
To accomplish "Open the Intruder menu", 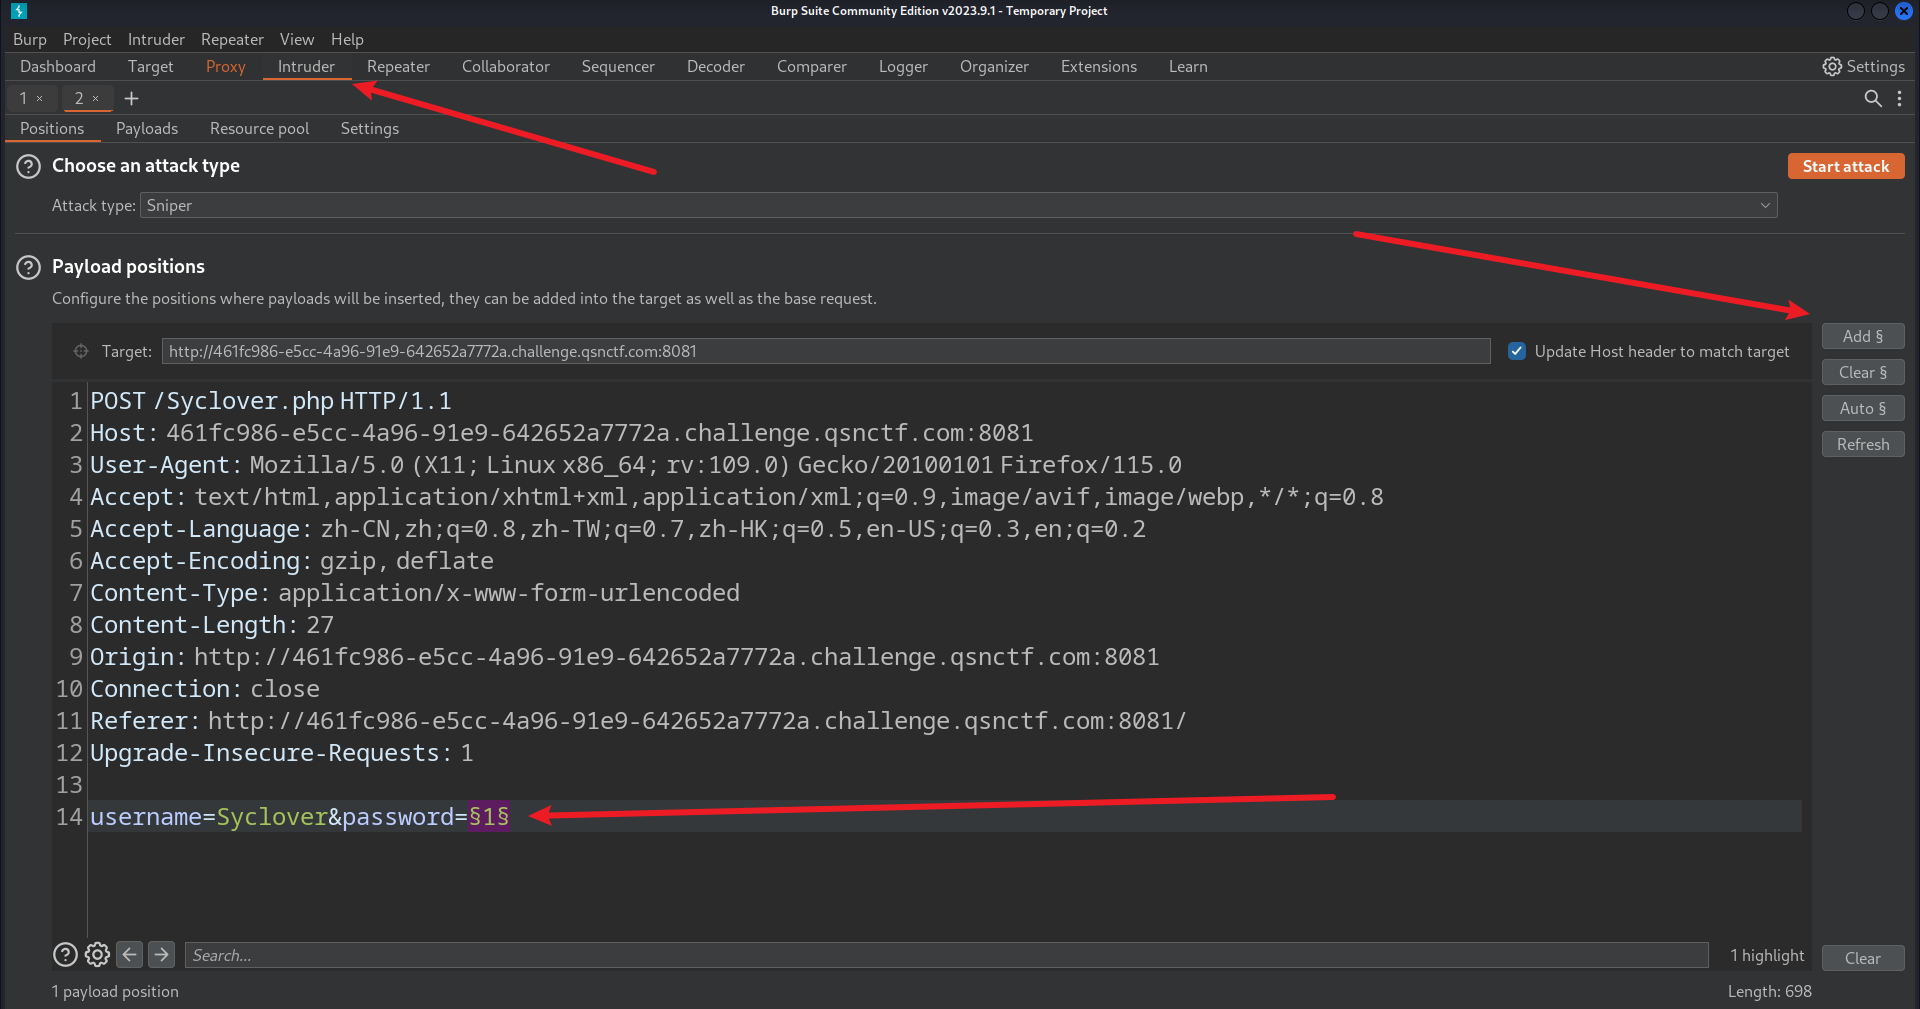I will point(156,39).
